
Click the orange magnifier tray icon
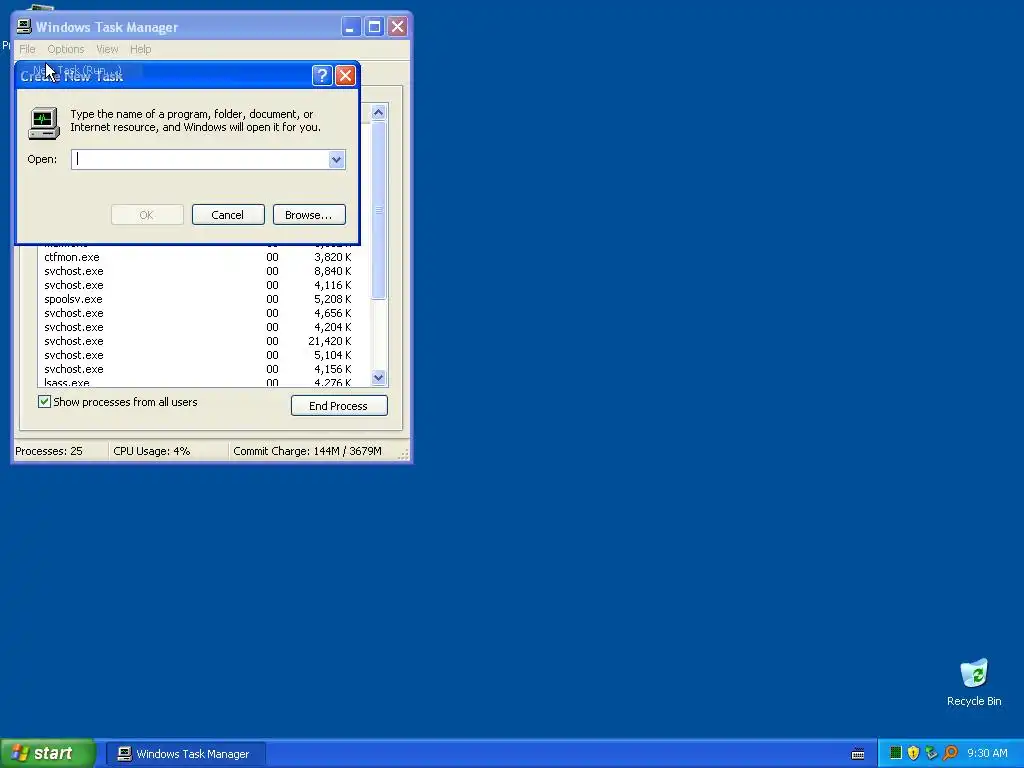(x=950, y=753)
